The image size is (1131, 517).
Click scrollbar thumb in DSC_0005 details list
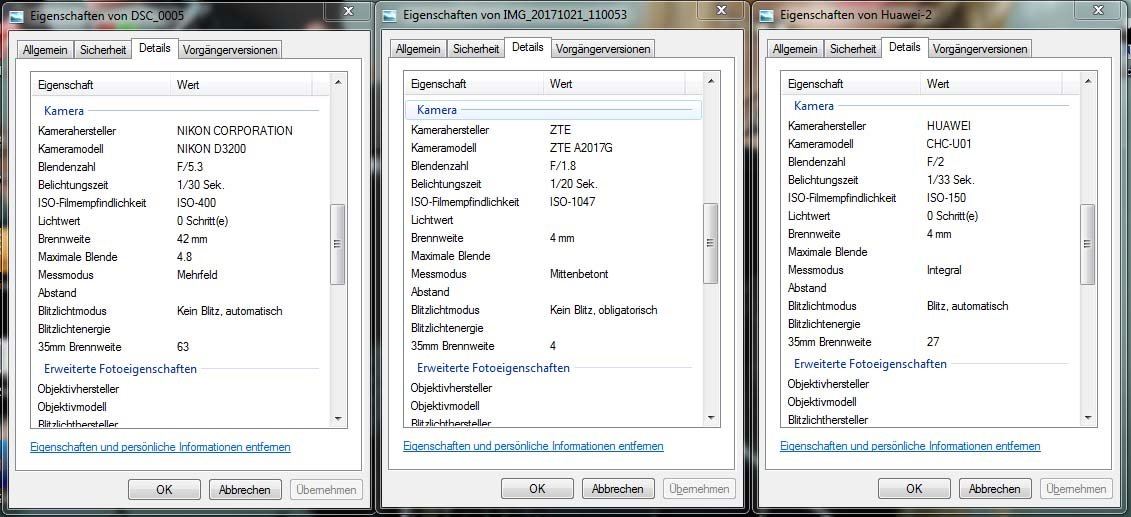click(338, 244)
